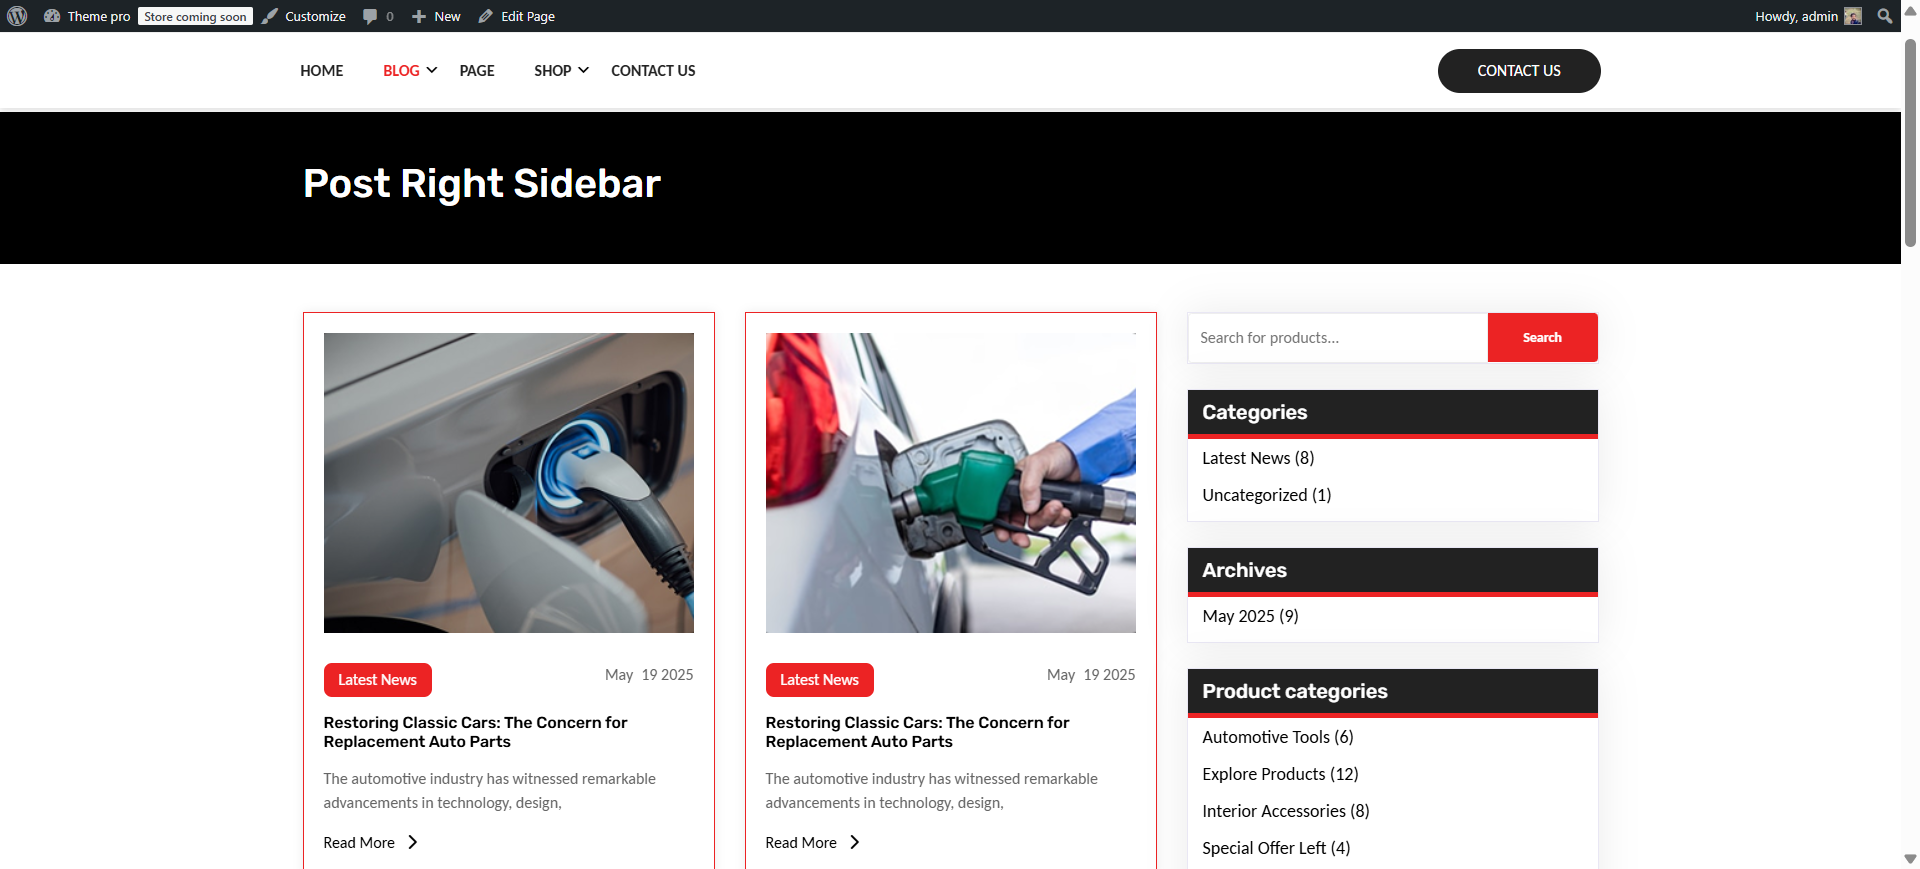The image size is (1920, 869).
Task: Click the red Search button
Action: pyautogui.click(x=1542, y=337)
